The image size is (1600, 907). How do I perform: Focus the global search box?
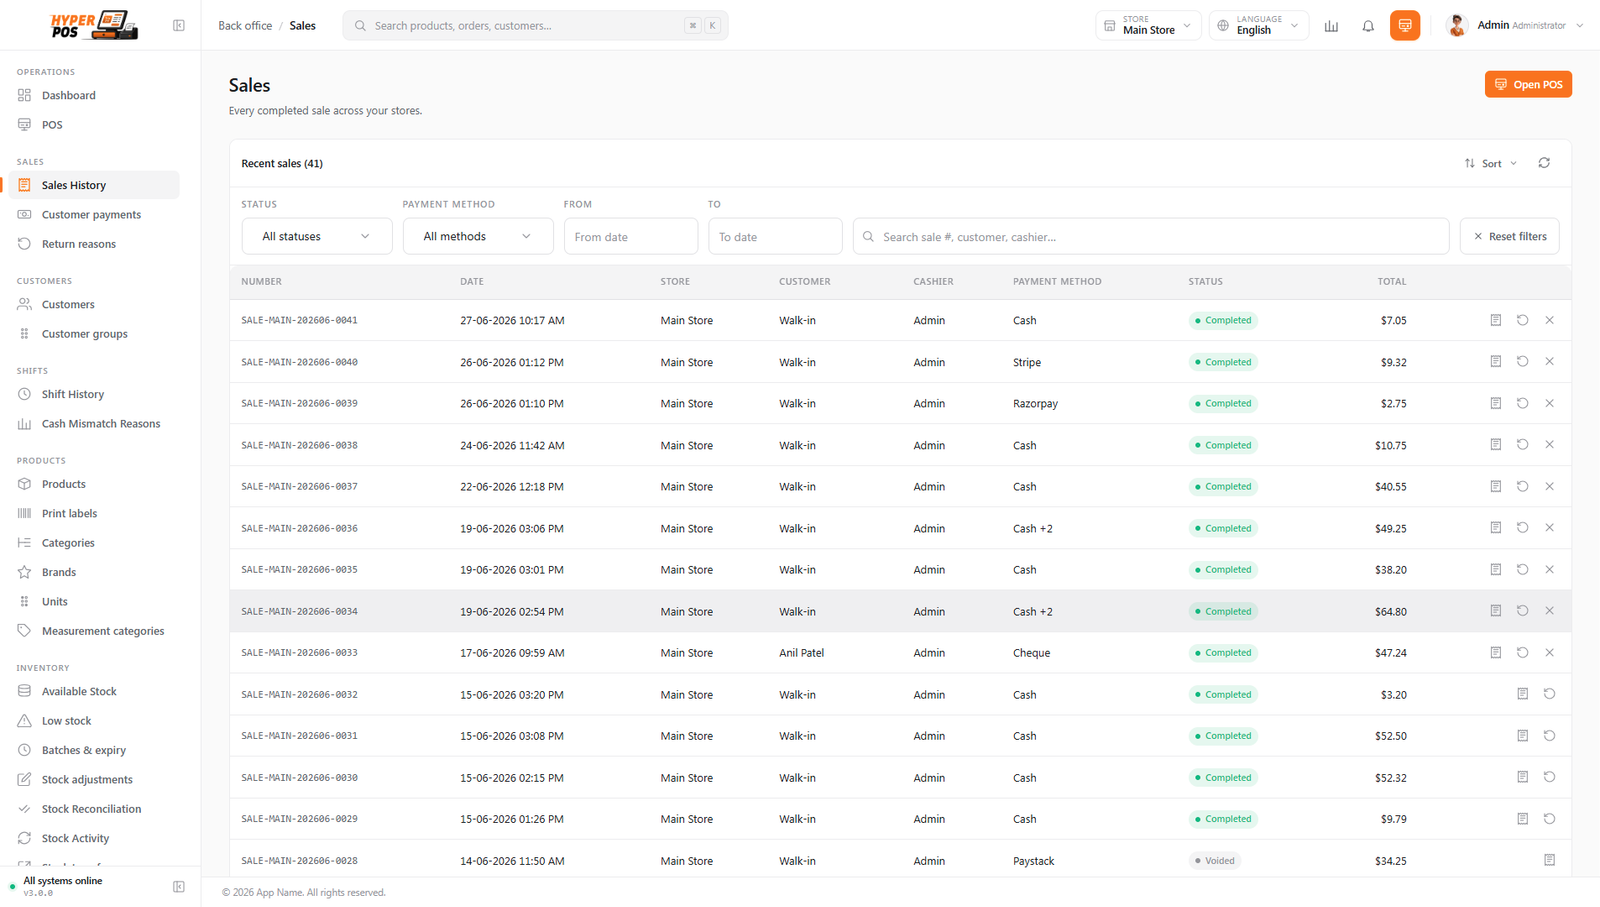535,26
